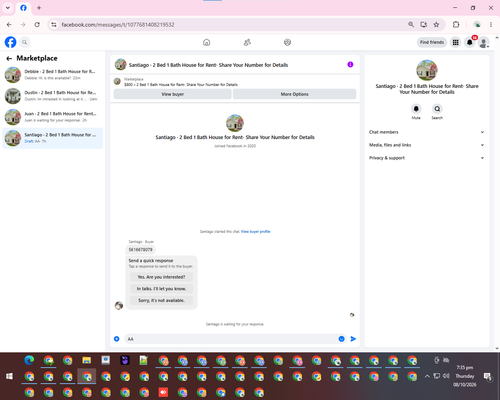Open the Facebook menu grid icon
Screen dimensions: 500x400
click(x=455, y=42)
